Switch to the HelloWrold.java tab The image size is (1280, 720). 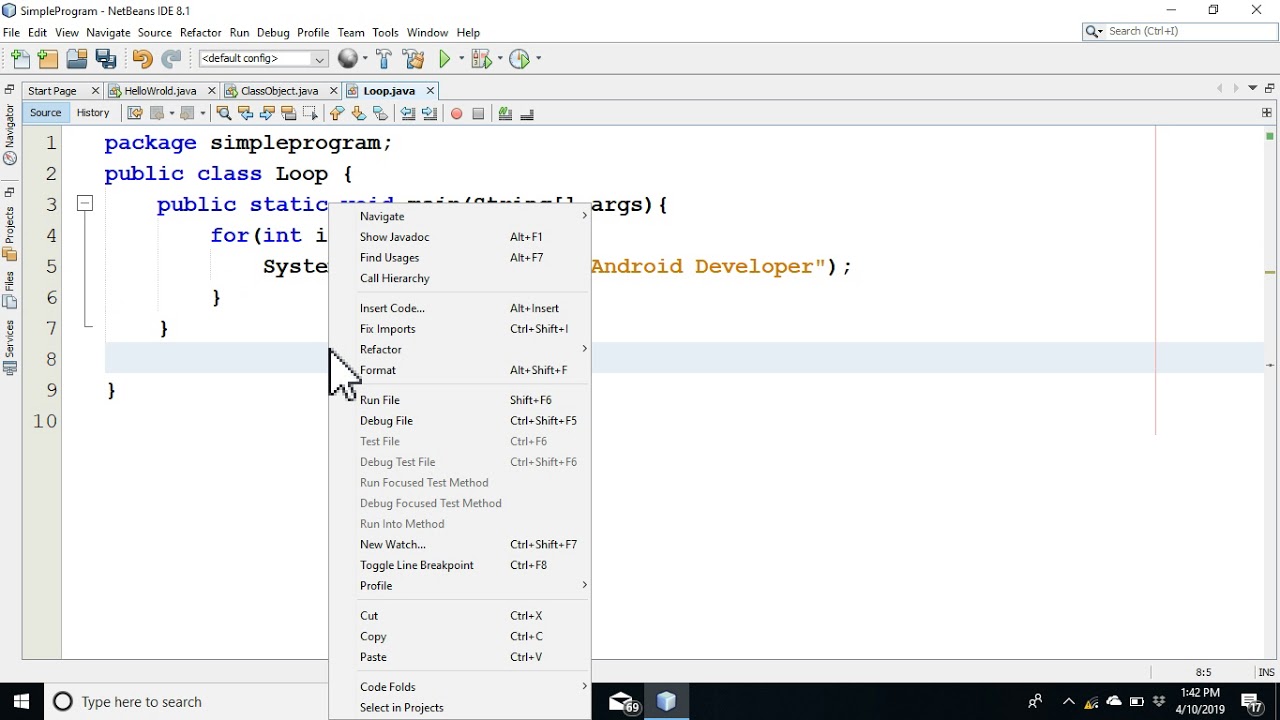(160, 91)
